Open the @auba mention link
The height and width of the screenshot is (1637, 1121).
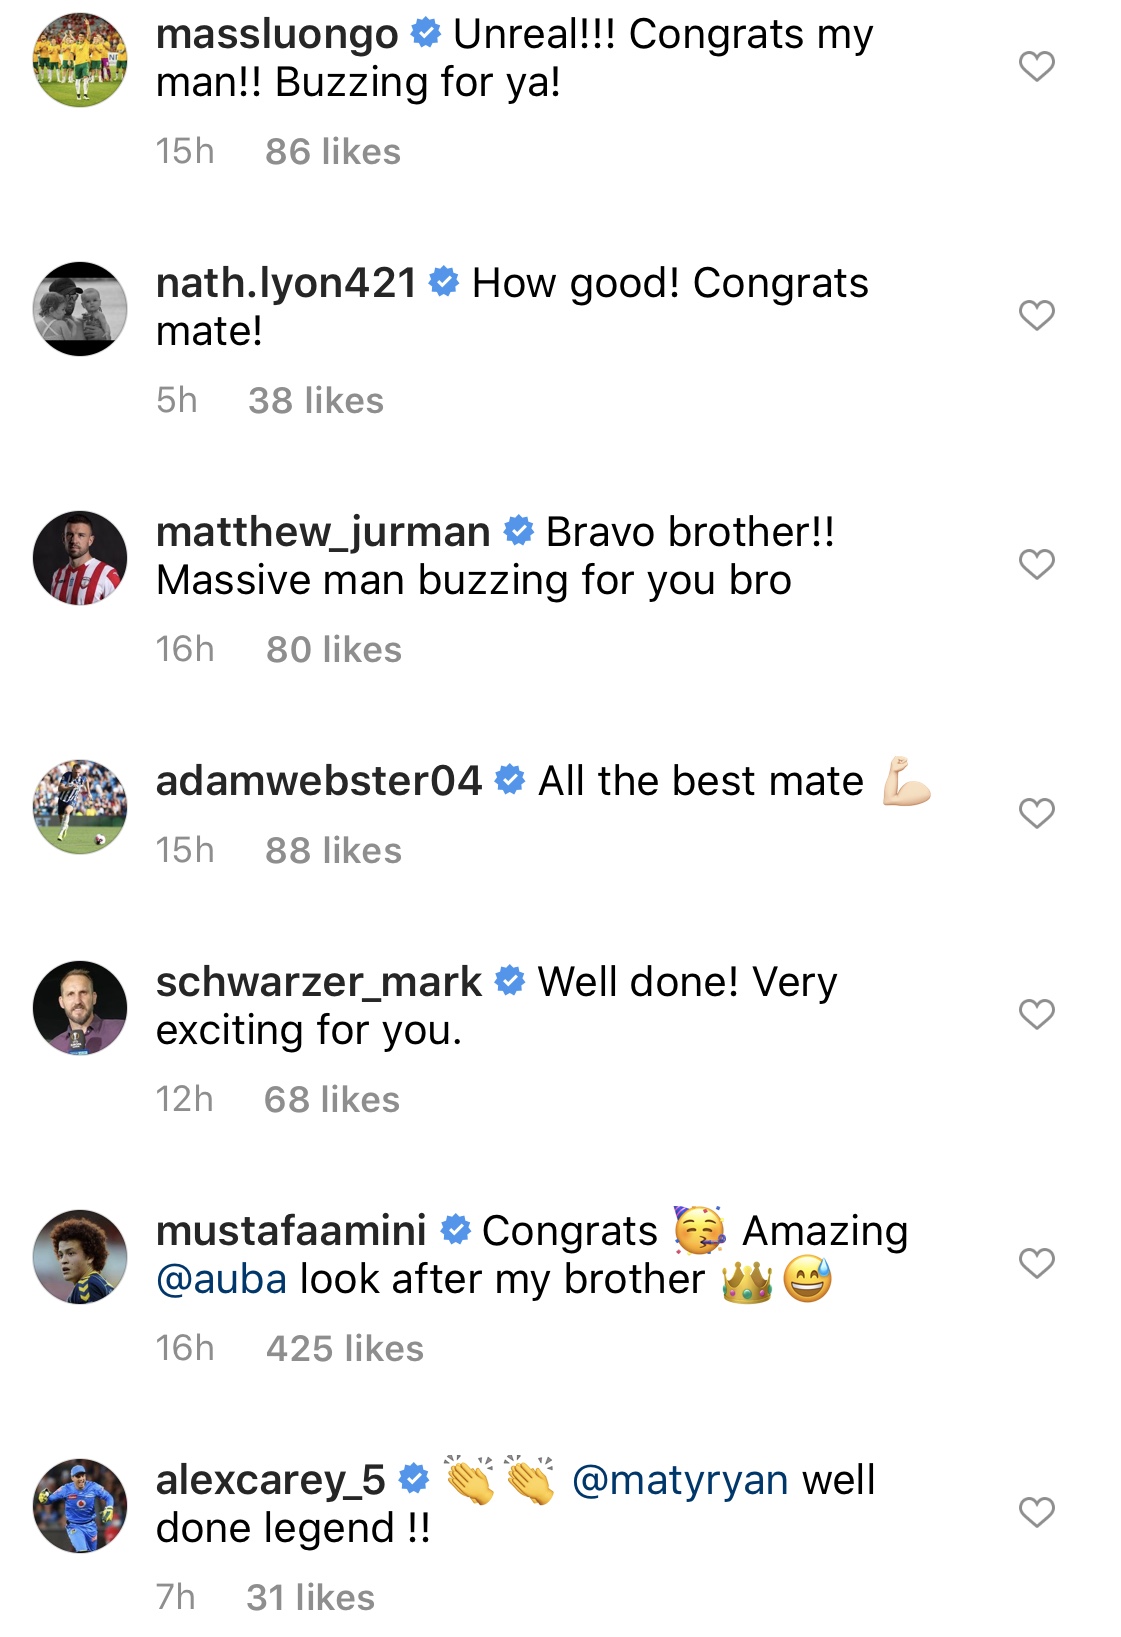222,1279
